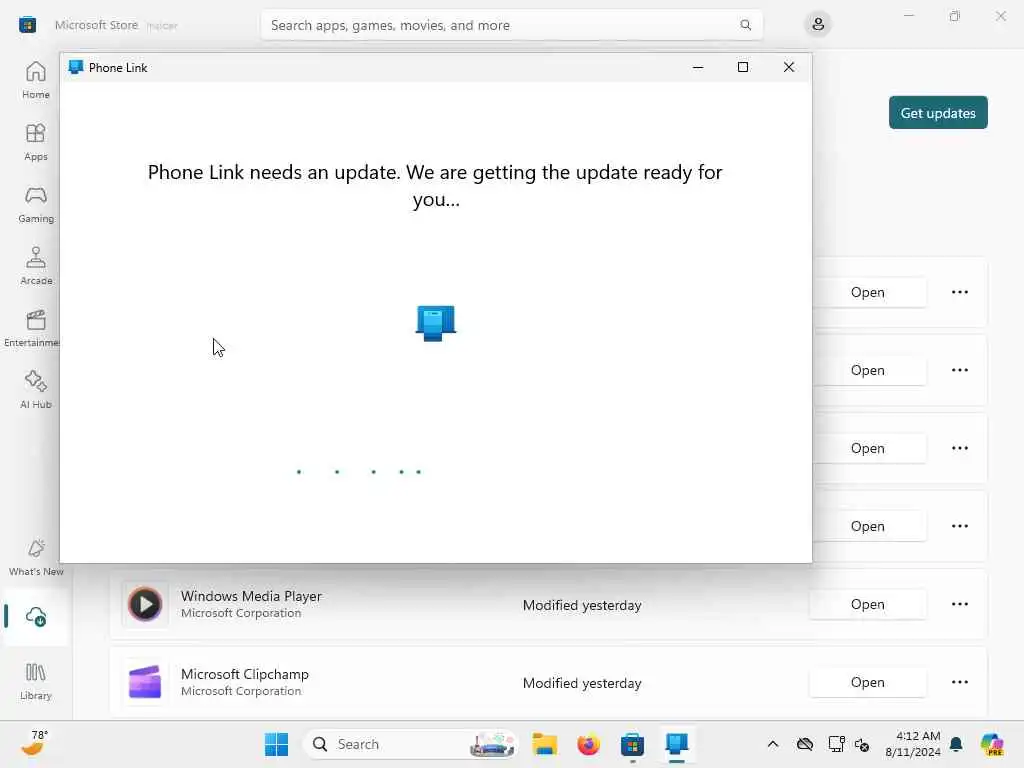Click the network display icon in tray
Screen dimensions: 1024x768
[836, 744]
